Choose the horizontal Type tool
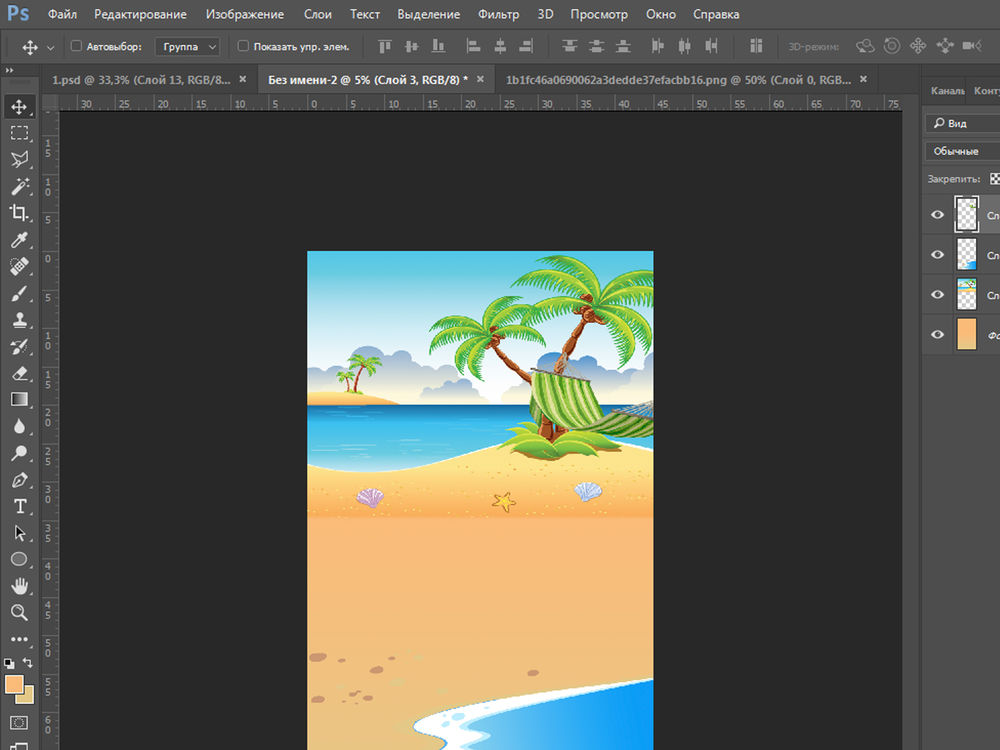Image resolution: width=1000 pixels, height=750 pixels. pyautogui.click(x=19, y=506)
